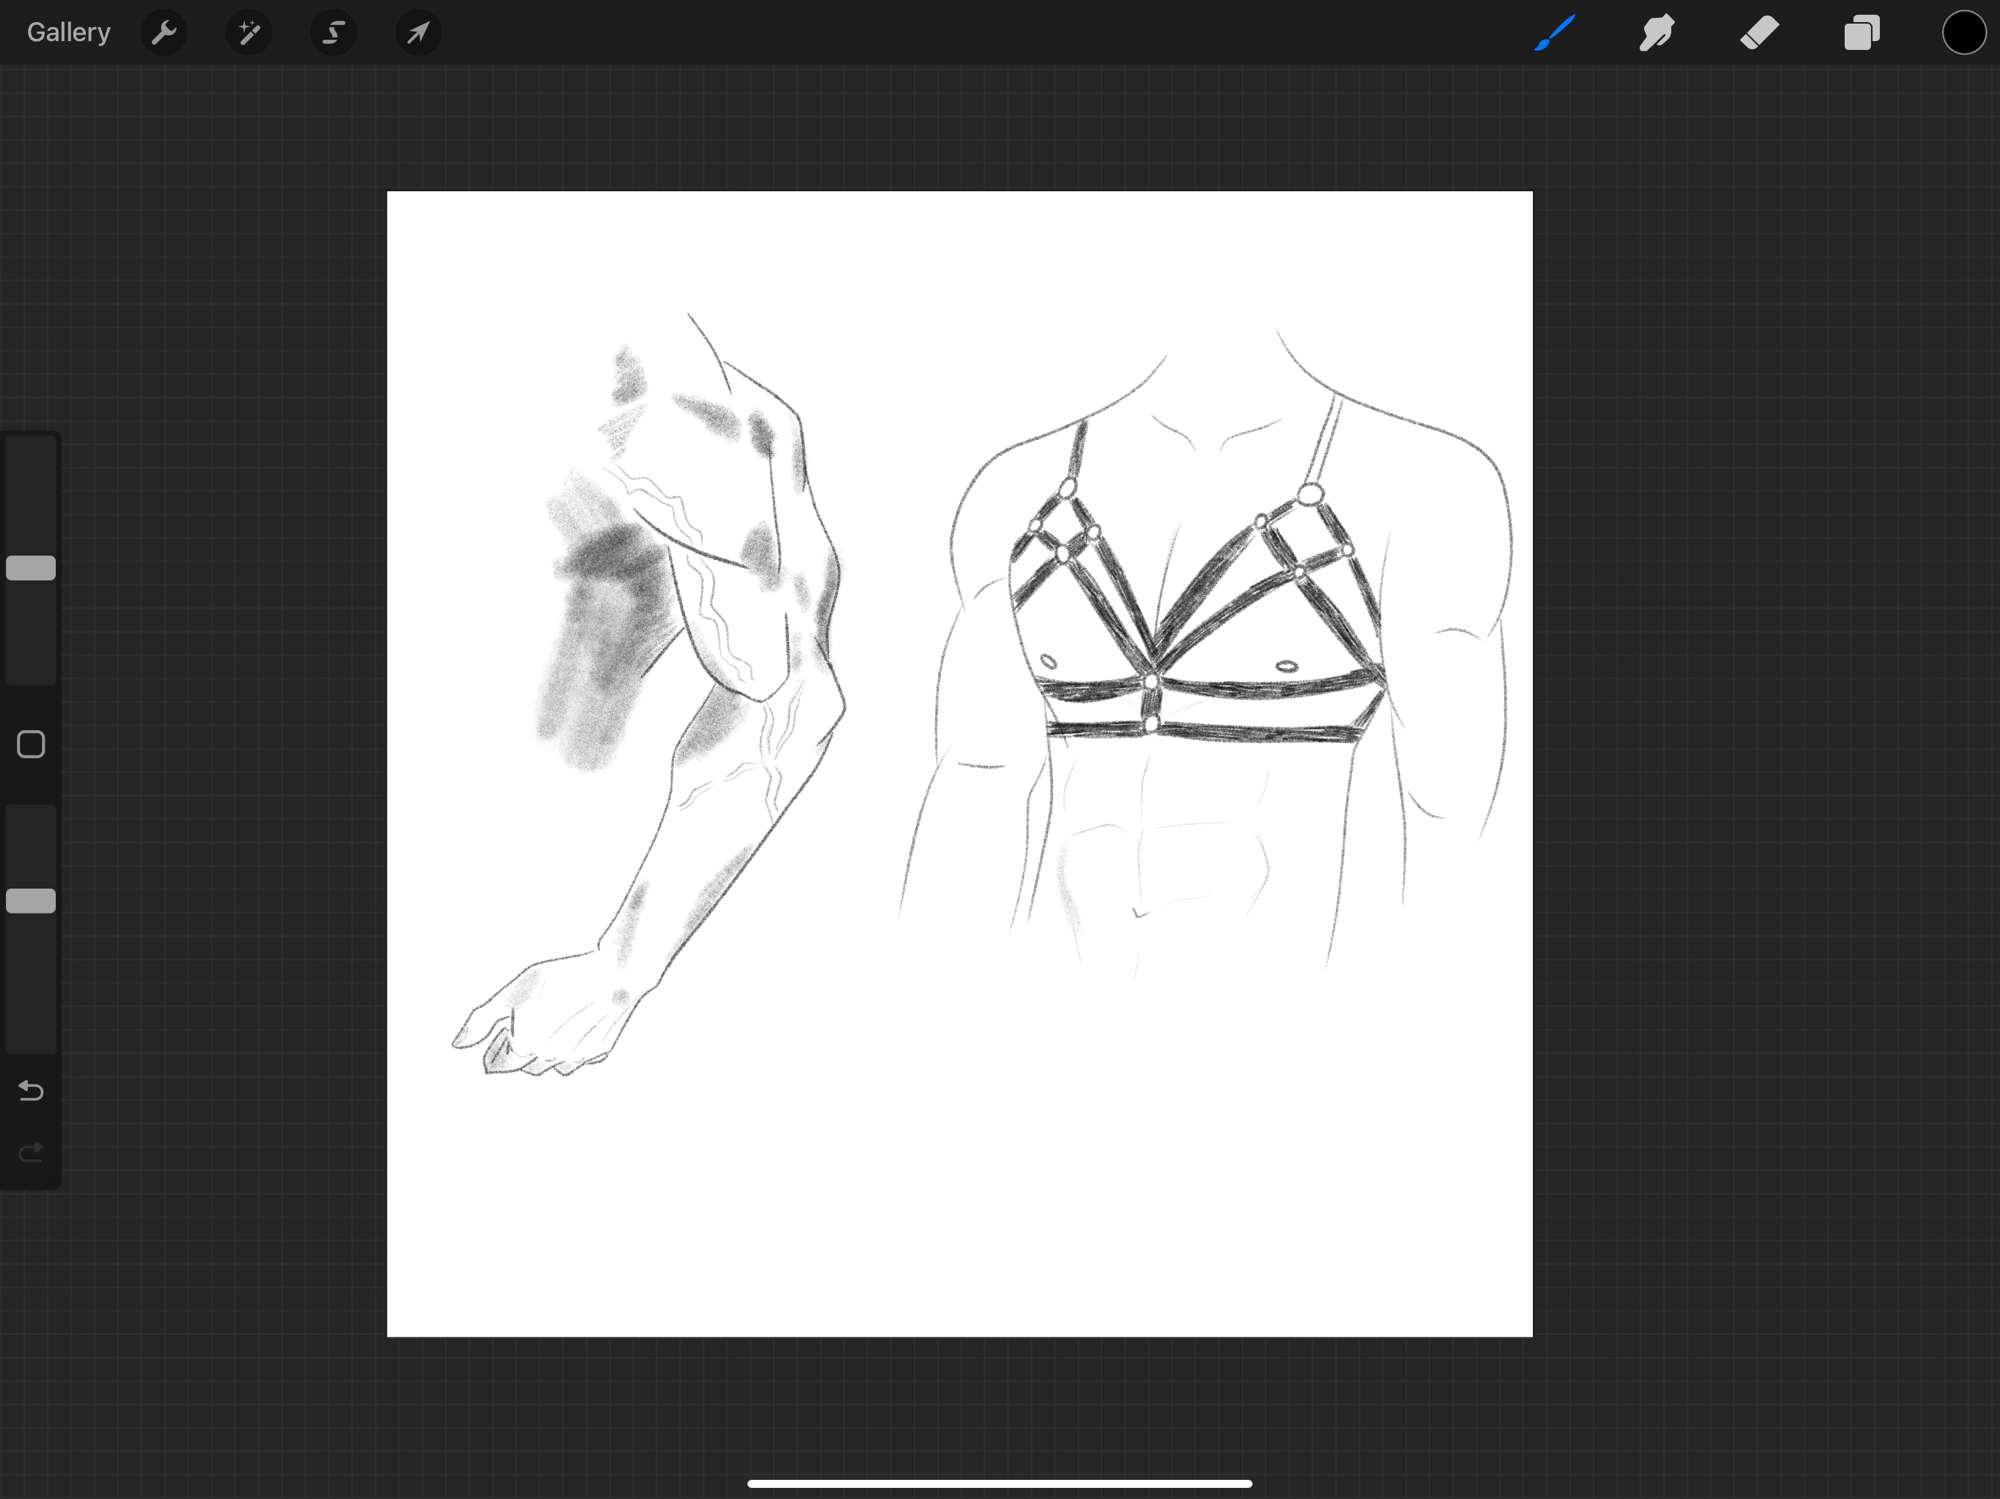This screenshot has height=1499, width=2000.
Task: Open the Actions wrench menu
Action: (x=164, y=33)
